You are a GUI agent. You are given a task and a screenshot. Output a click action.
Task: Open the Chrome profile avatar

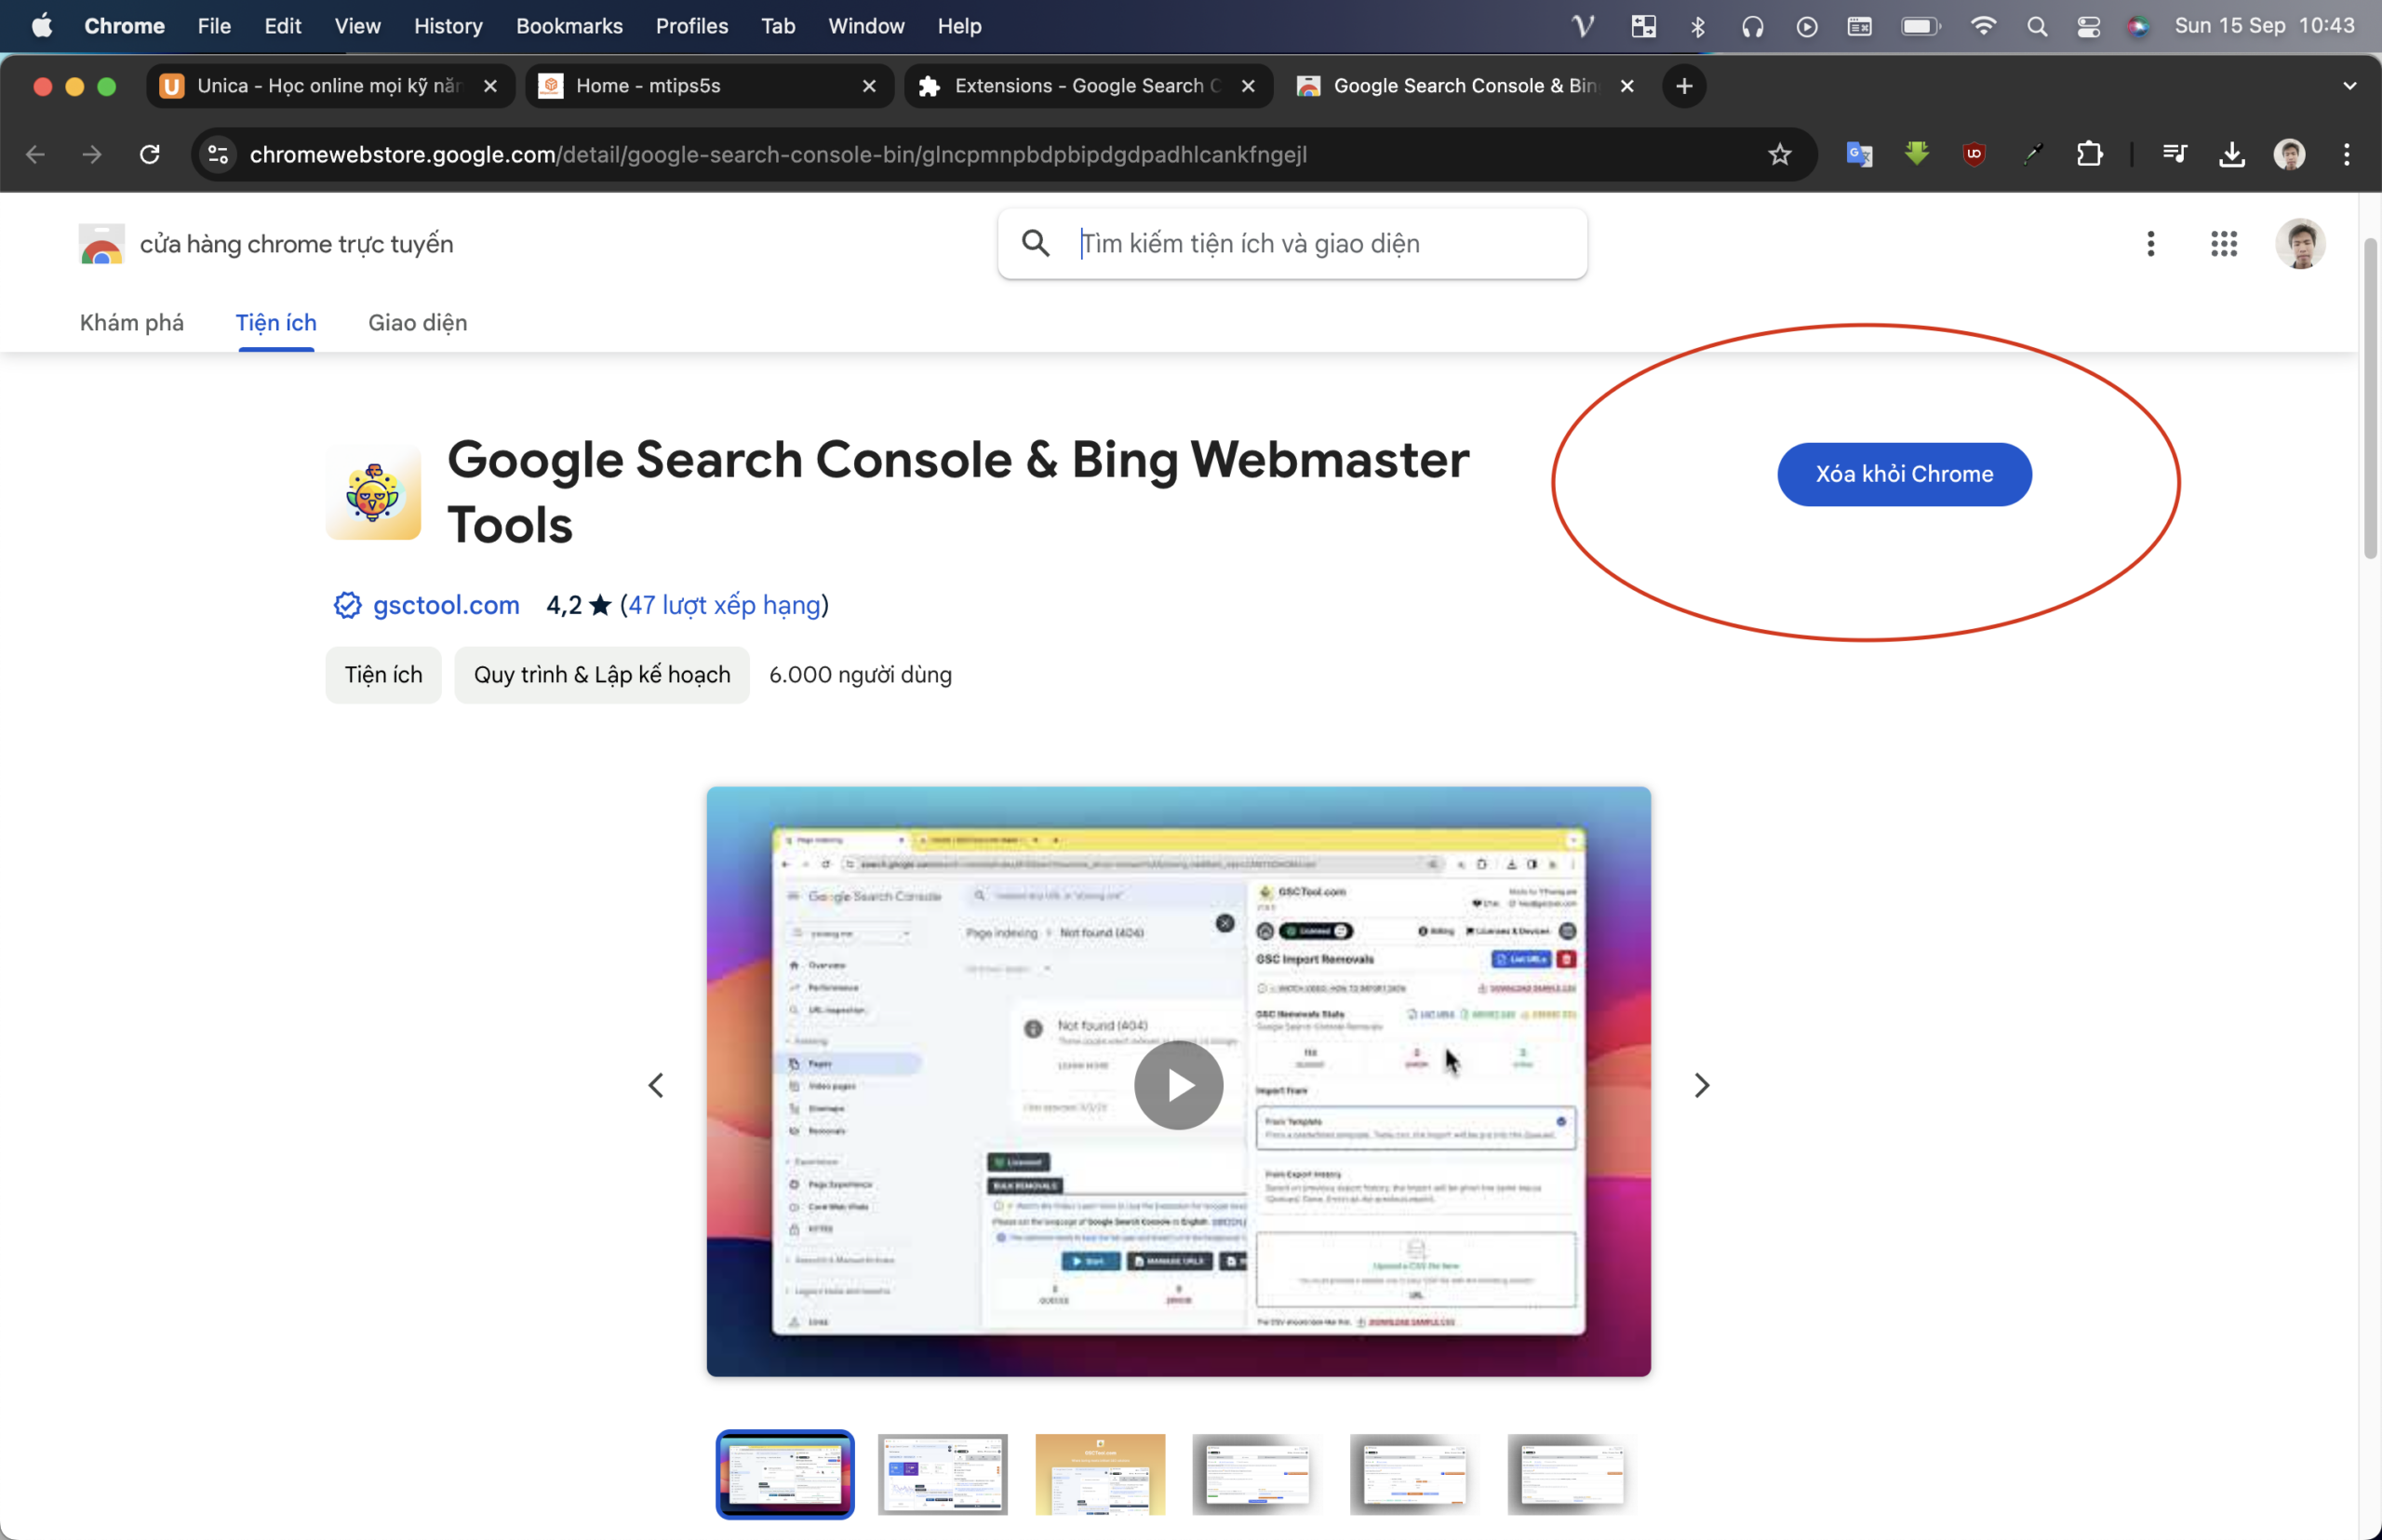2289,154
